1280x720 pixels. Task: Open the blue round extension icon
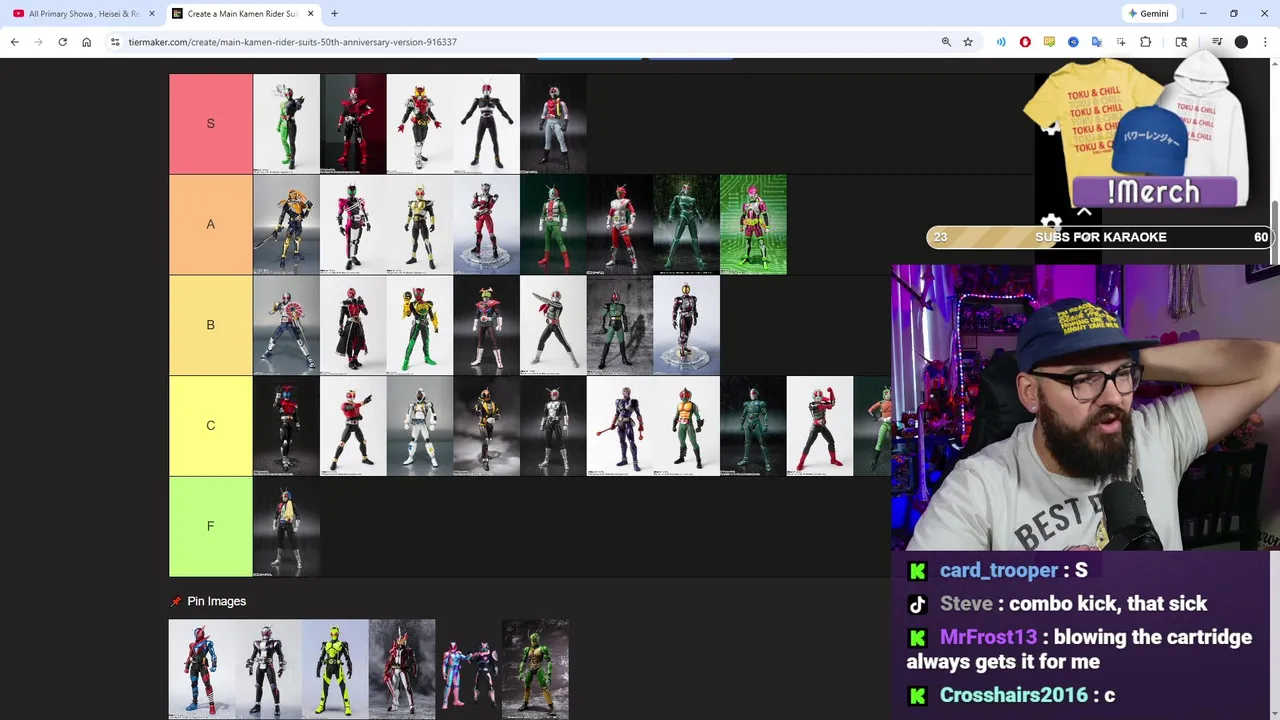pyautogui.click(x=1073, y=42)
